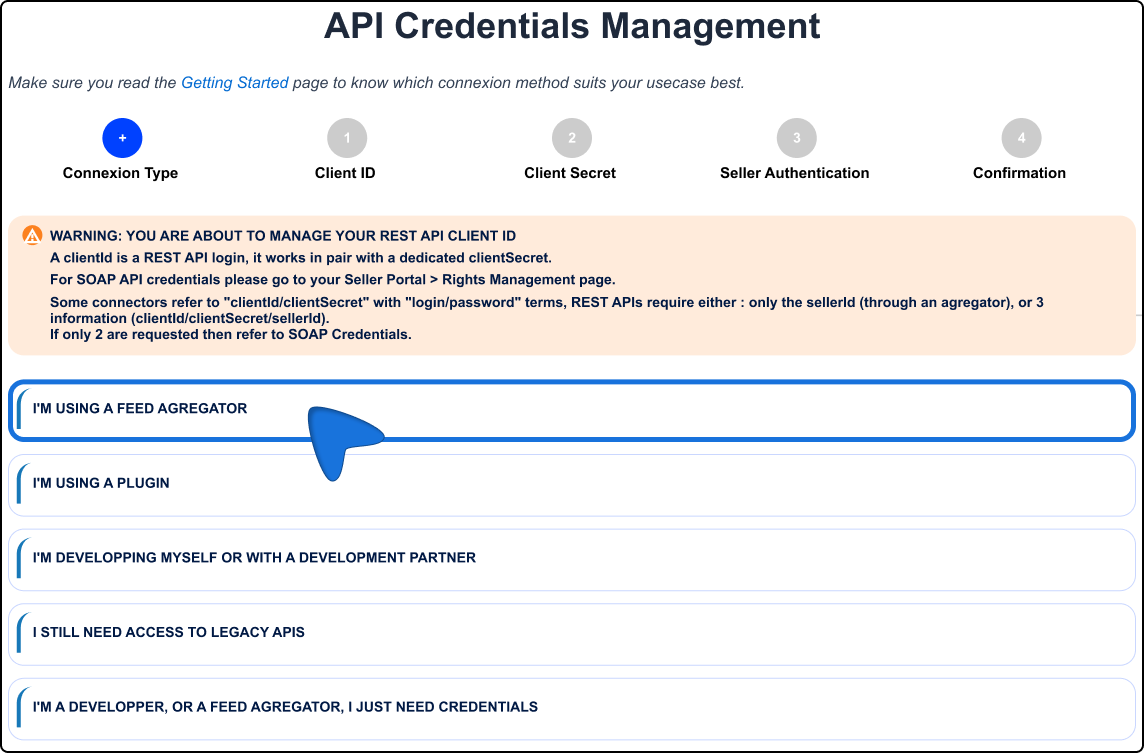
Task: Click the SOAP API credentials Rights Management line
Action: (x=332, y=279)
